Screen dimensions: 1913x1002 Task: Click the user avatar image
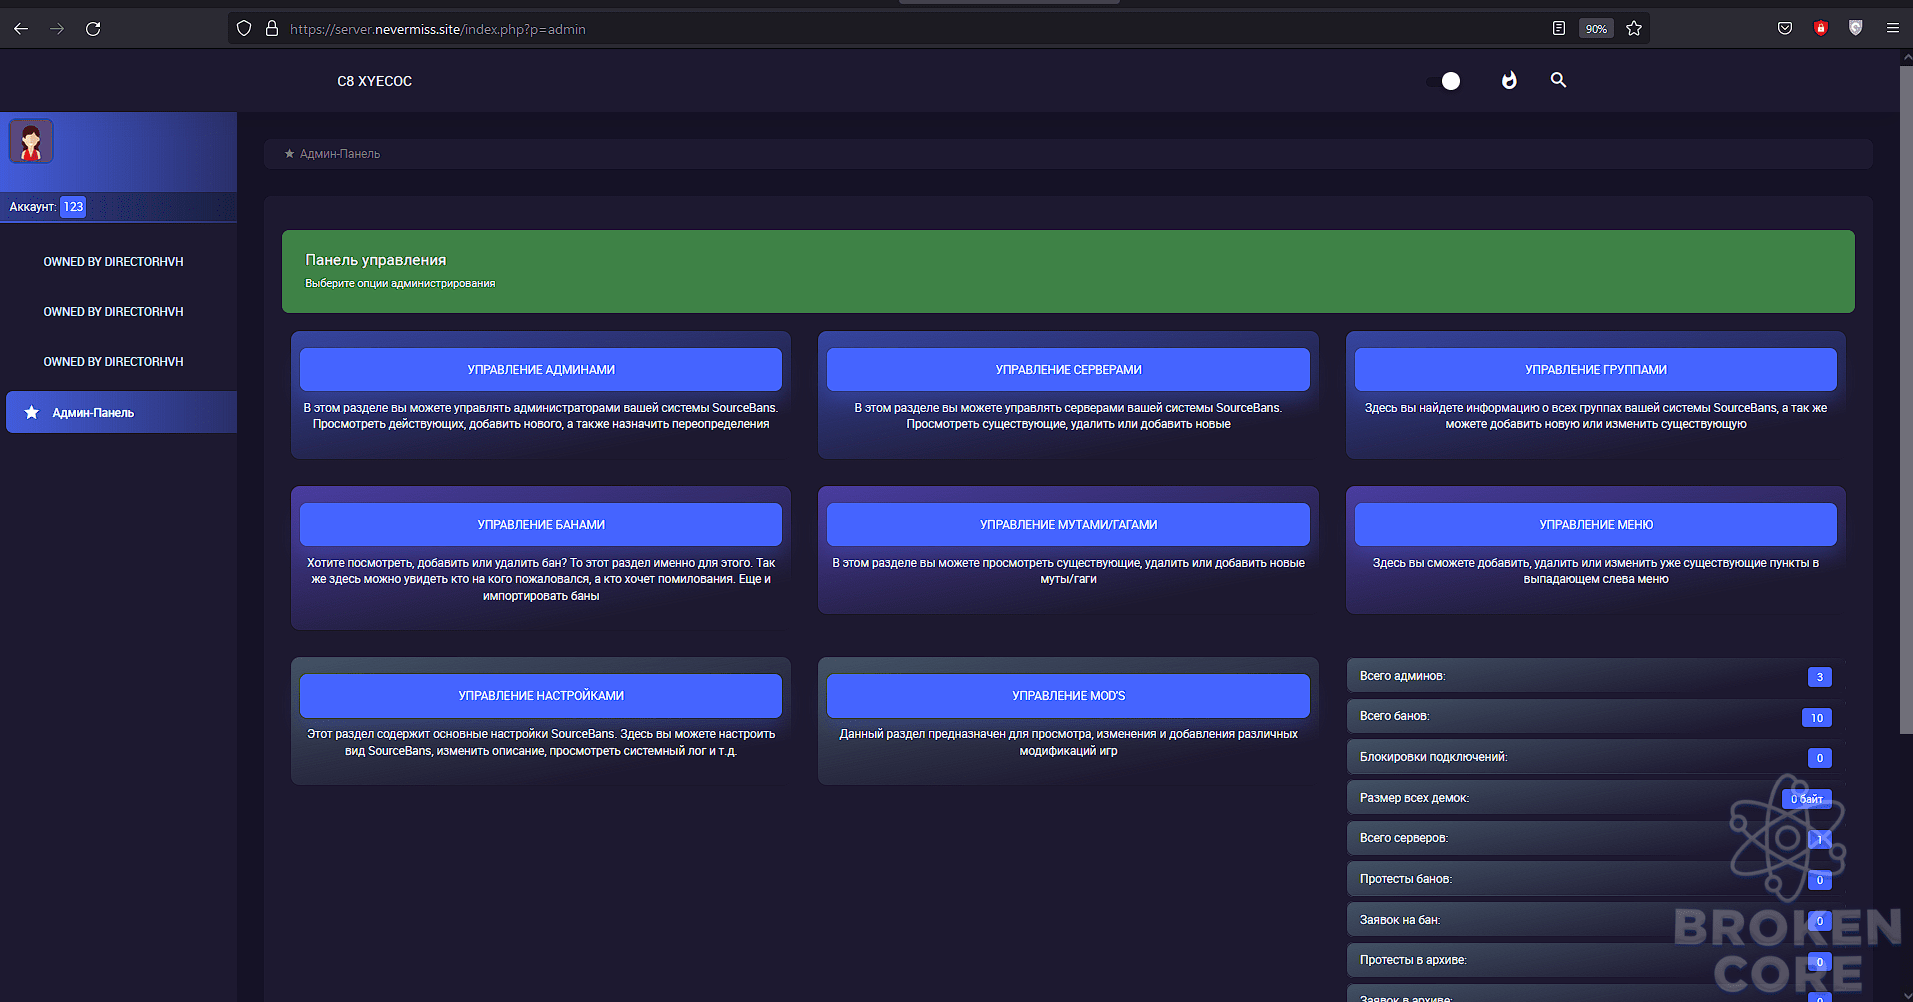31,141
